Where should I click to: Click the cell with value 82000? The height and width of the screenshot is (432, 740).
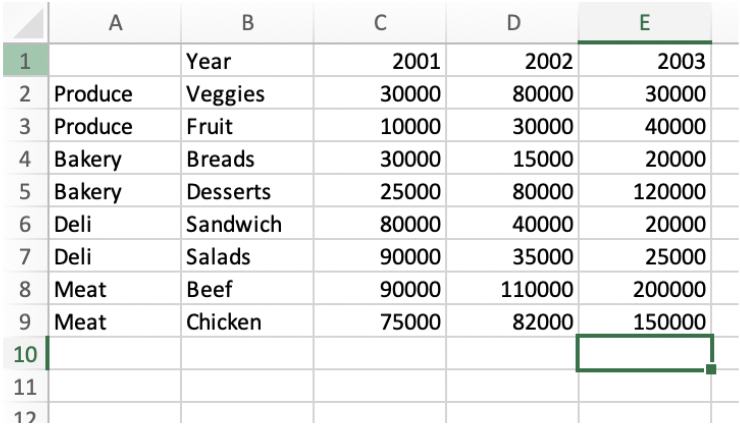512,321
